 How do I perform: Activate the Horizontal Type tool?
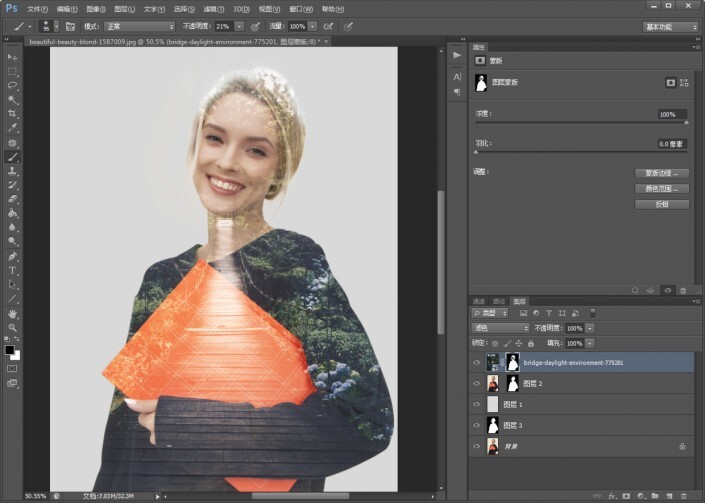[x=13, y=270]
